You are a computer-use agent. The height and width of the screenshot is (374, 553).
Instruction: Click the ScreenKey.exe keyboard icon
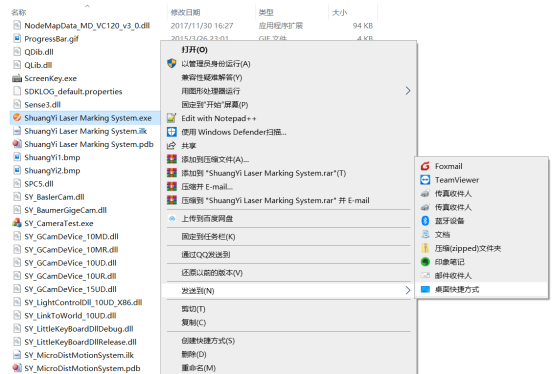pyautogui.click(x=17, y=78)
